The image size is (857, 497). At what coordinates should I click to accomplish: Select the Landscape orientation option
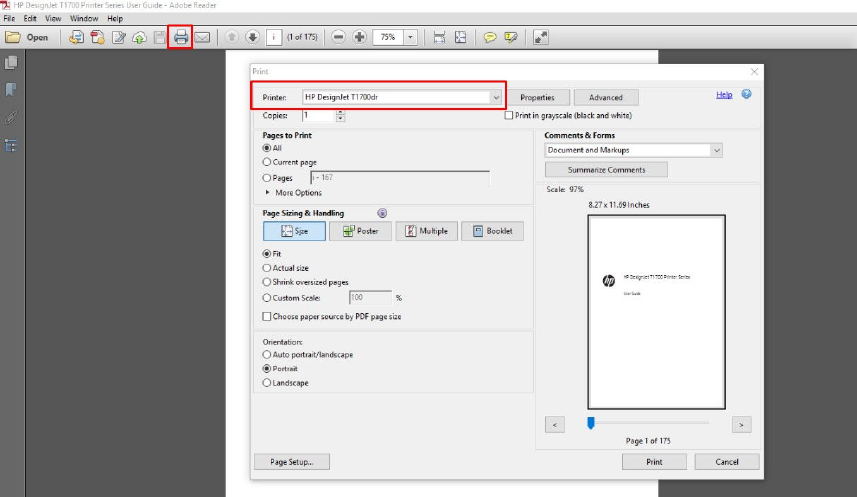(x=266, y=383)
